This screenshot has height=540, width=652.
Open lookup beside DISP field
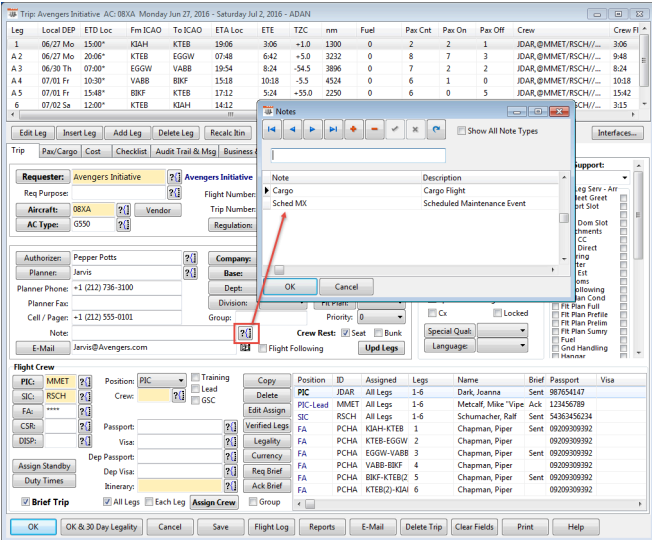(85, 441)
